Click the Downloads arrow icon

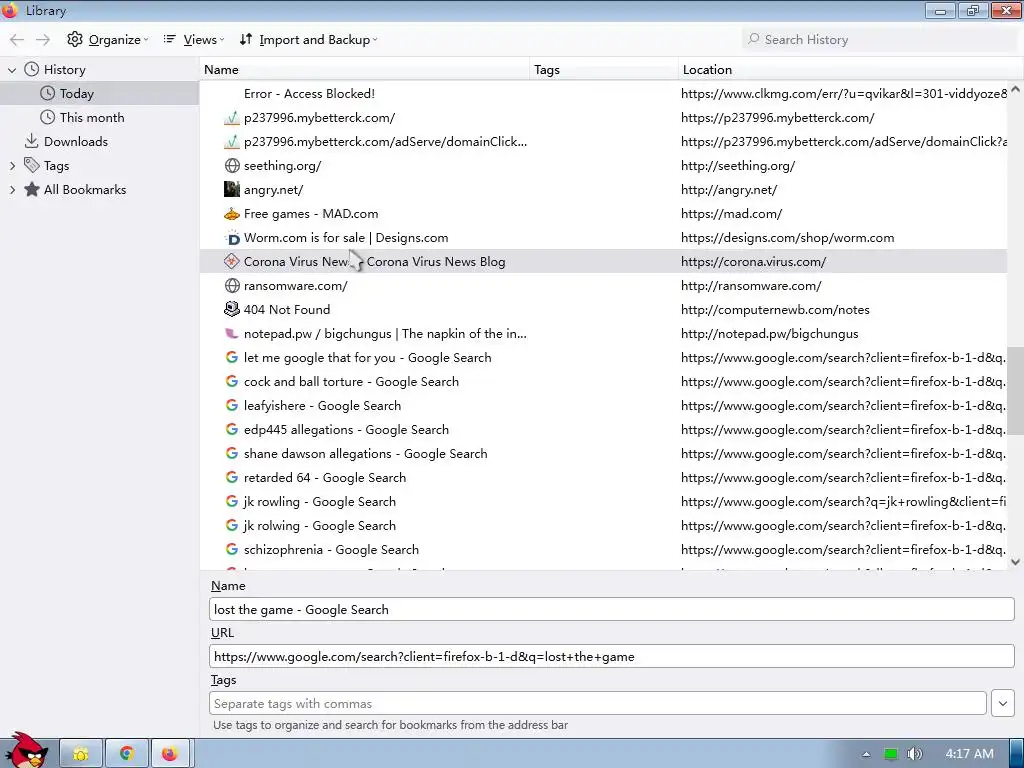(x=31, y=141)
